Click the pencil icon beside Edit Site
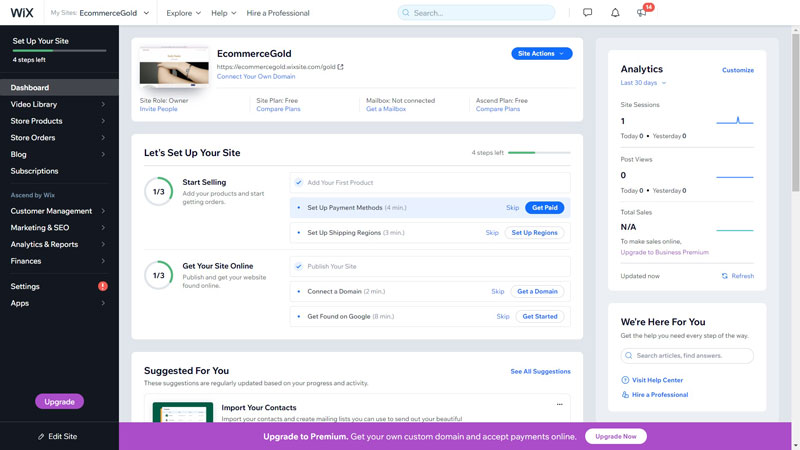 [x=41, y=437]
